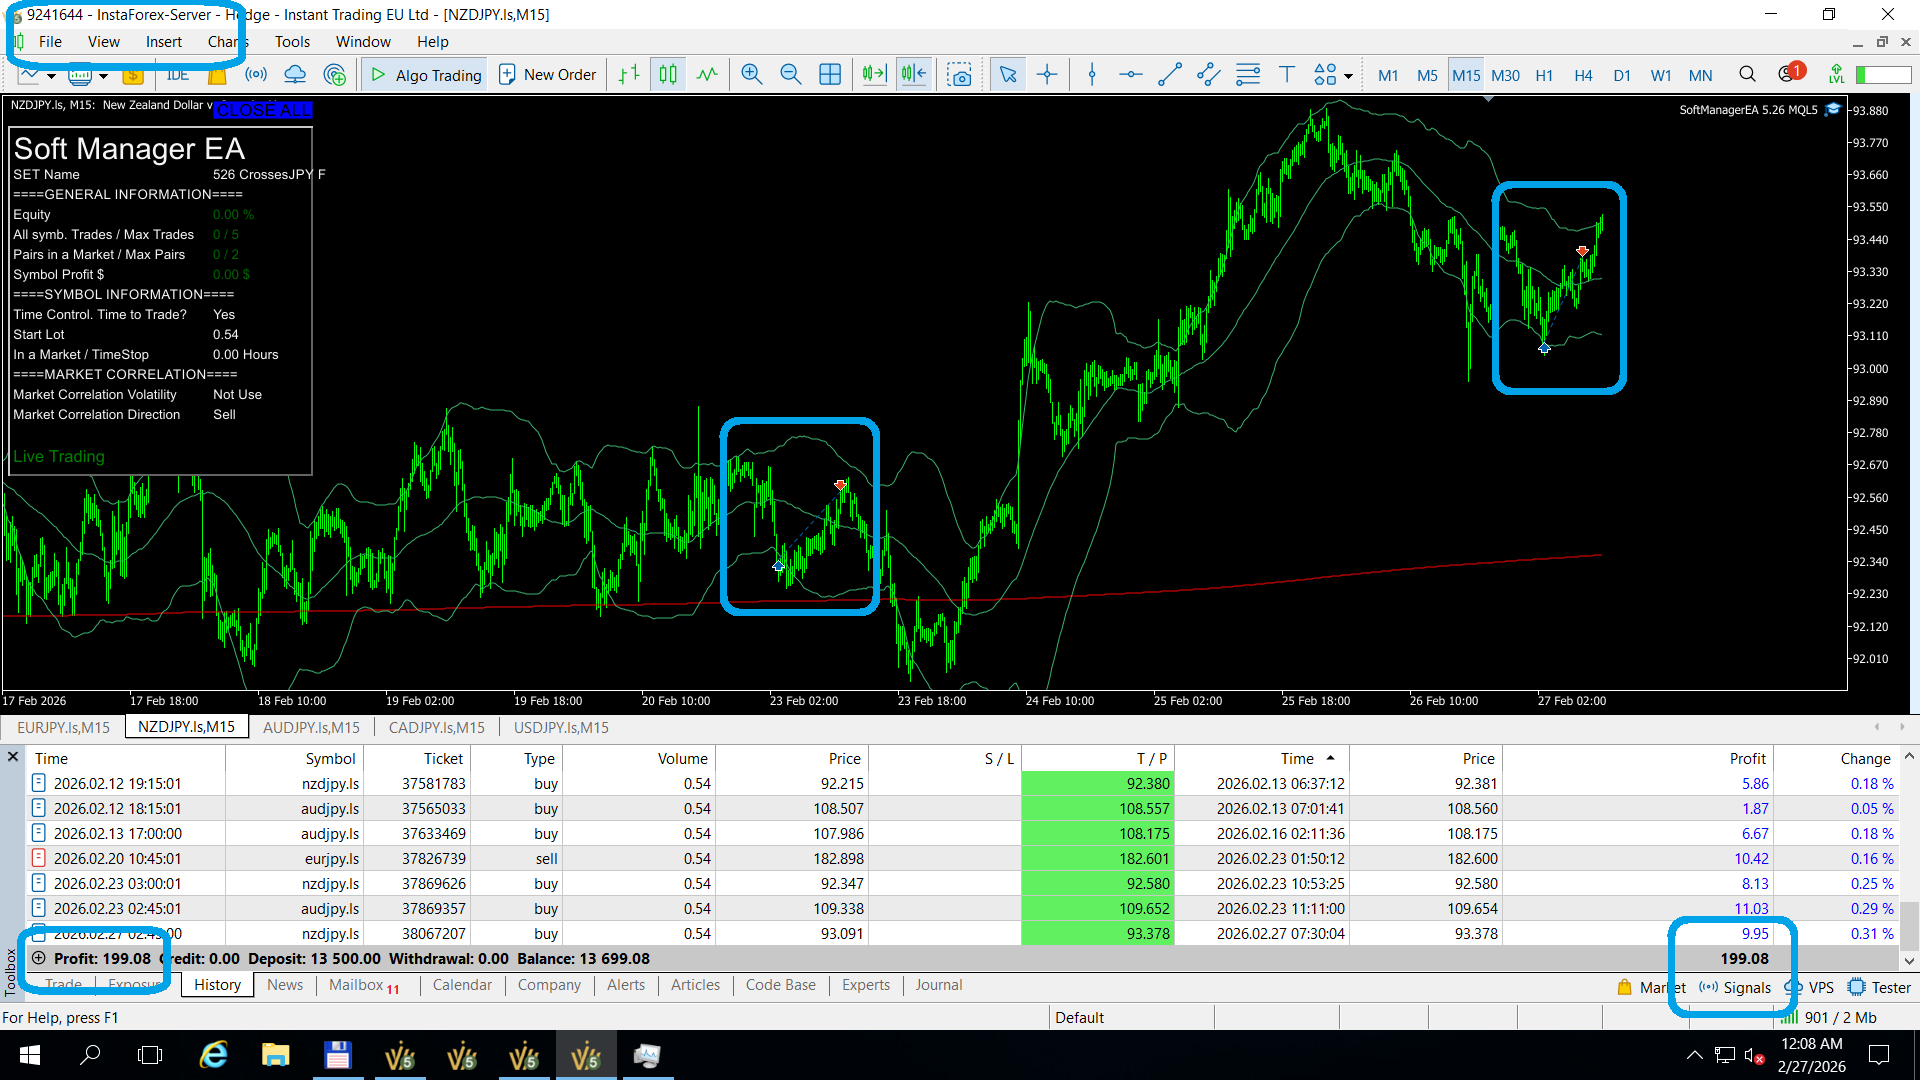This screenshot has width=1920, height=1080.
Task: Switch chart to candlestick display mode
Action: pos(668,75)
